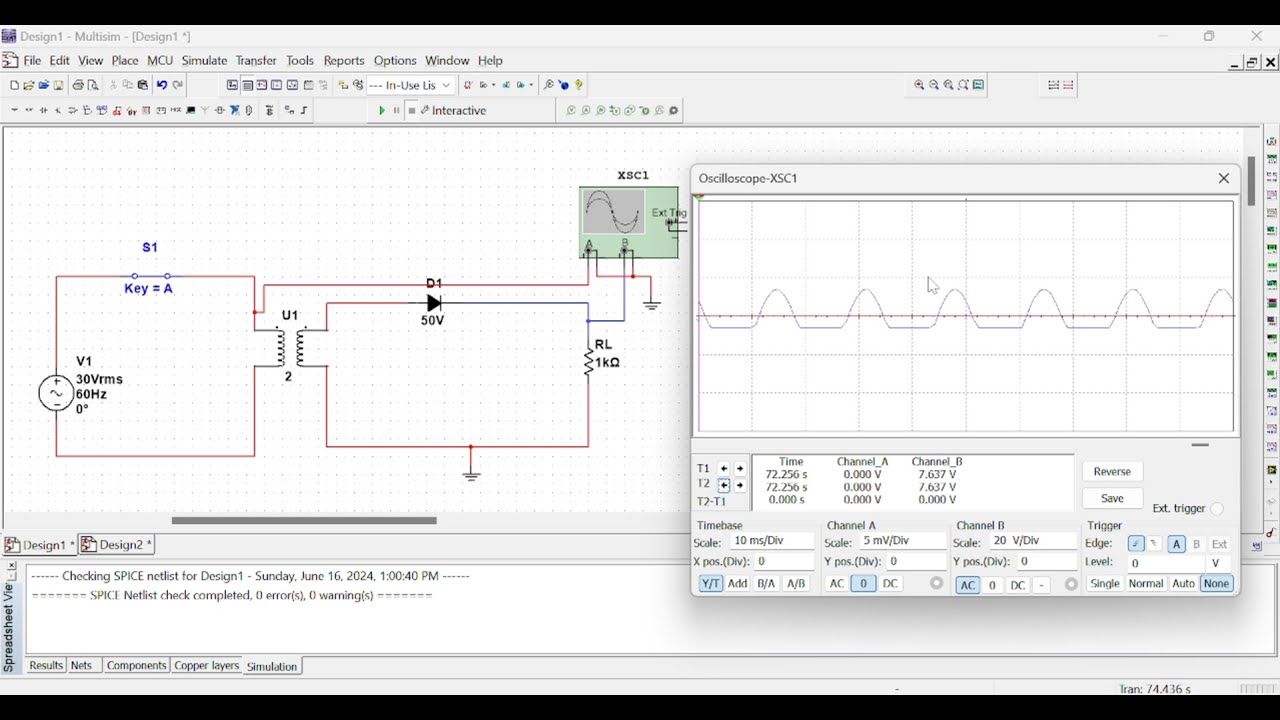The height and width of the screenshot is (720, 1280).
Task: Enable the Ext. trigger radio button
Action: tap(1217, 509)
